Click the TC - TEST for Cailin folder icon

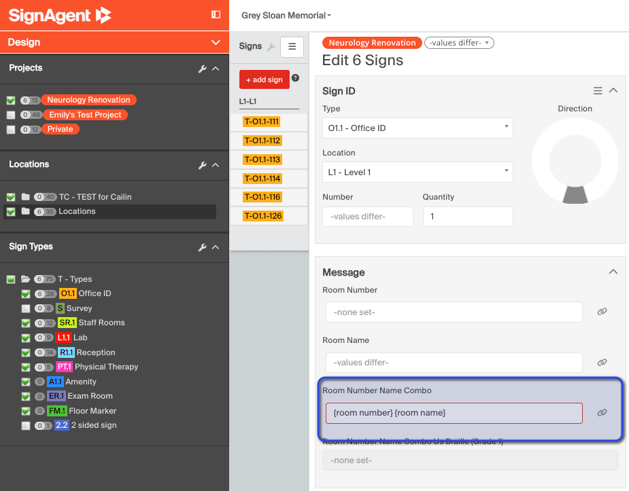click(26, 197)
